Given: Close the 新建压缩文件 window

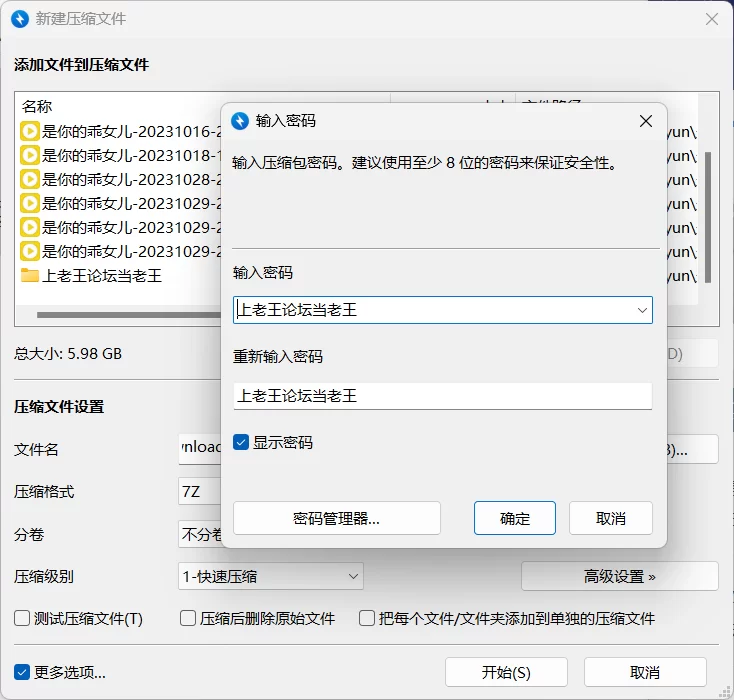Looking at the screenshot, I should click(712, 19).
